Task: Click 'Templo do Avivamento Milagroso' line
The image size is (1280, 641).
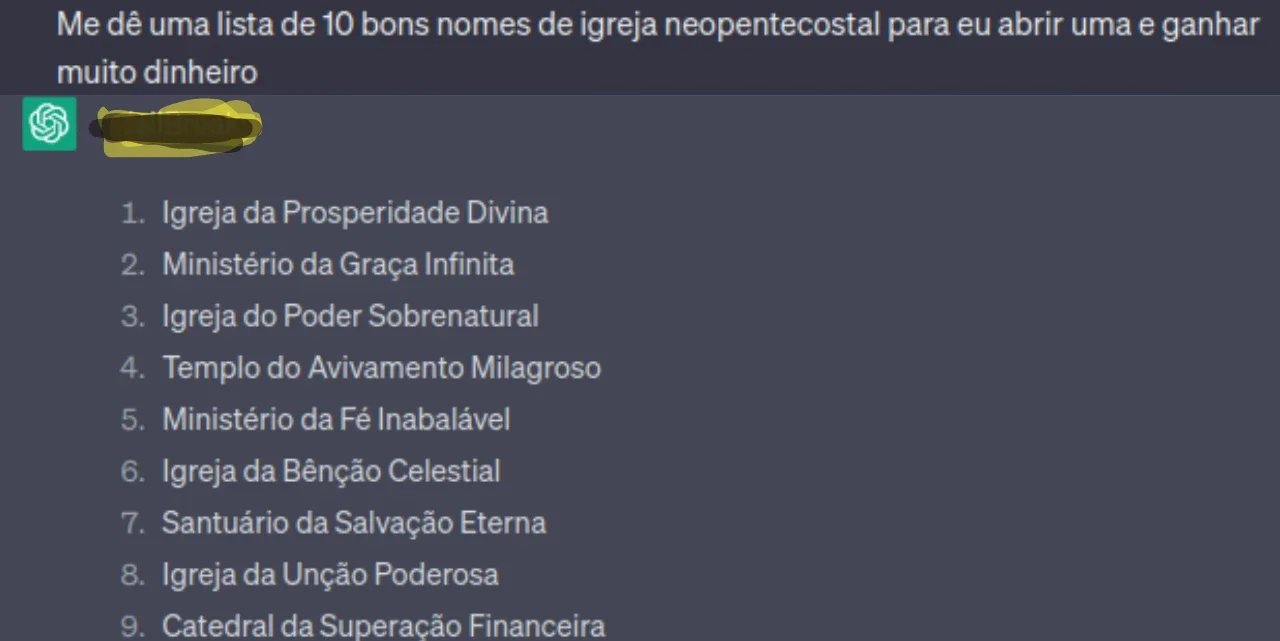Action: (381, 368)
